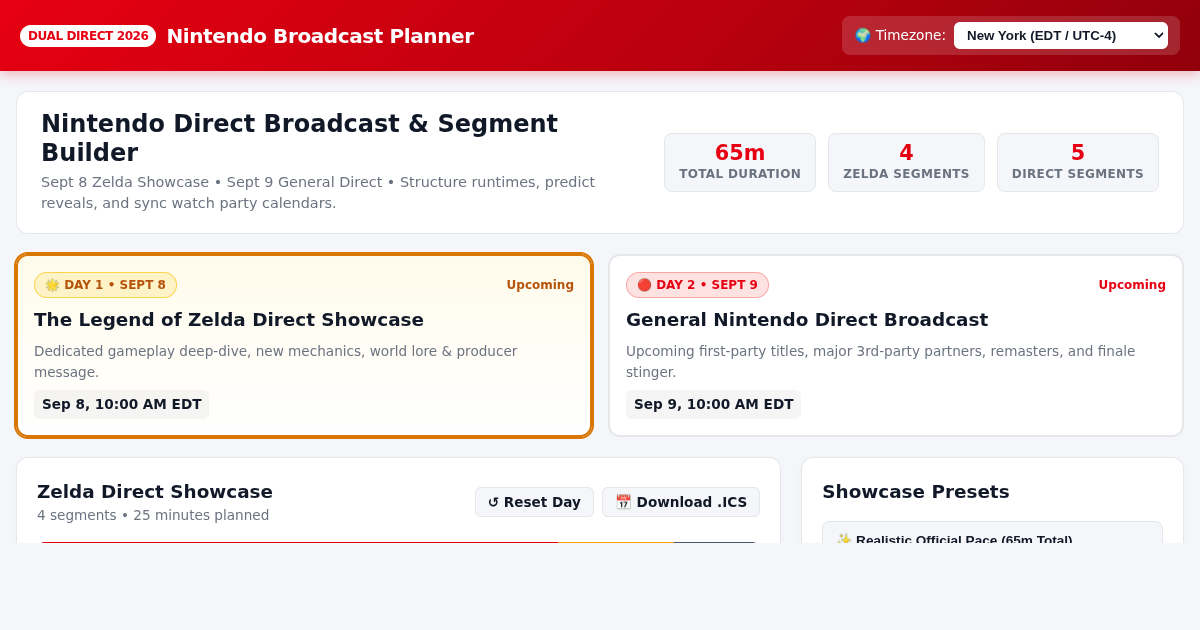
Task: Open the Timezone dropdown
Action: click(x=1060, y=35)
